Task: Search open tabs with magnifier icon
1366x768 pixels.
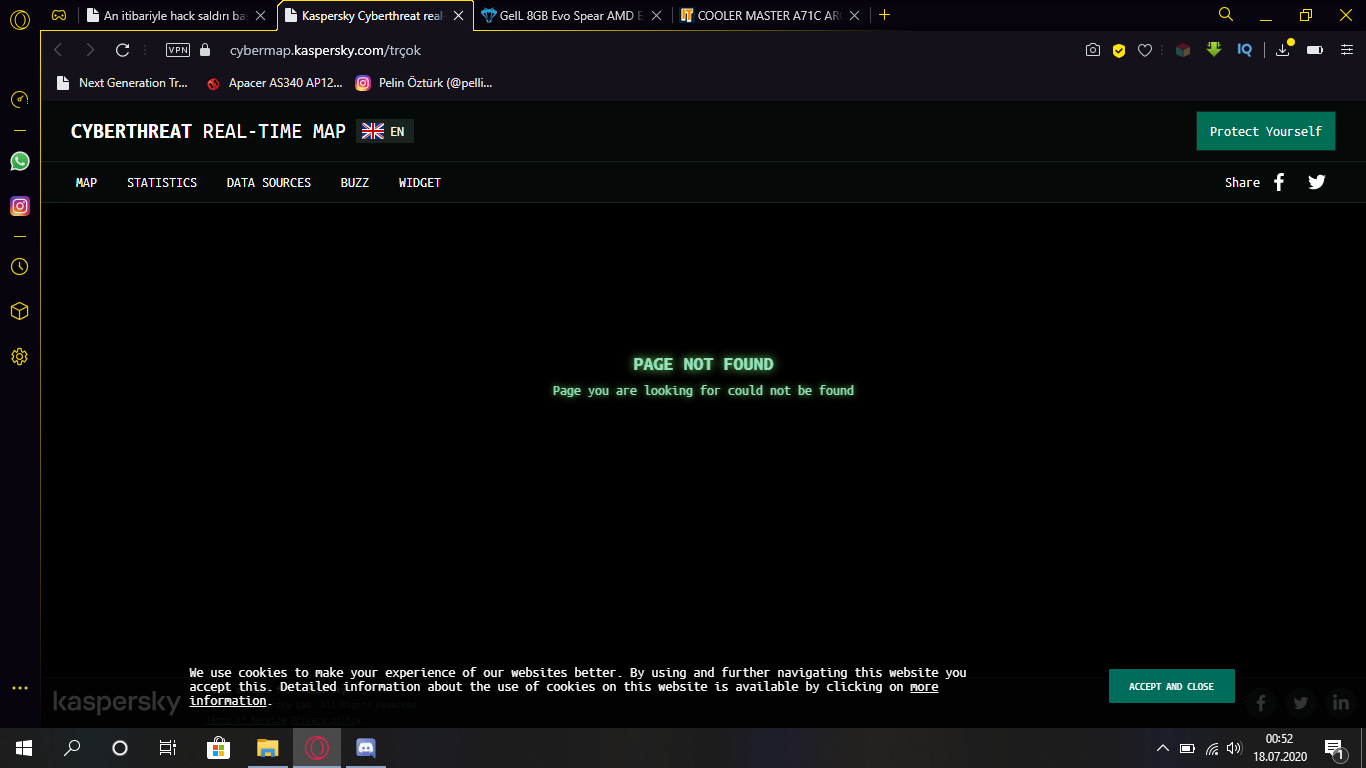Action: click(1226, 14)
